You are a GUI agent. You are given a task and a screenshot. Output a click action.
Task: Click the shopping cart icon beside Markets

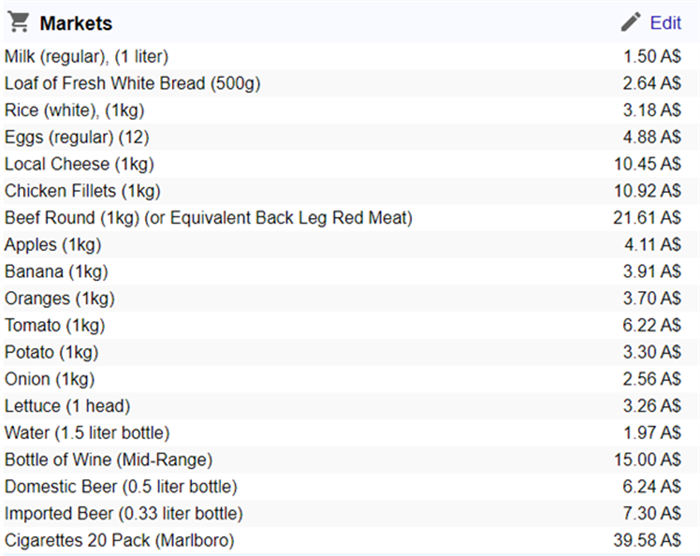[x=18, y=22]
